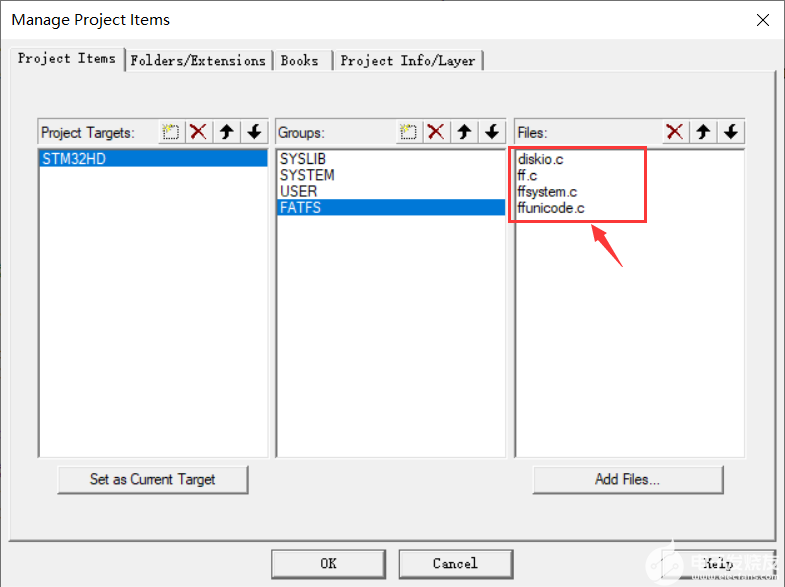Create a new group in Groups header
This screenshot has height=587, width=785.
pyautogui.click(x=409, y=132)
